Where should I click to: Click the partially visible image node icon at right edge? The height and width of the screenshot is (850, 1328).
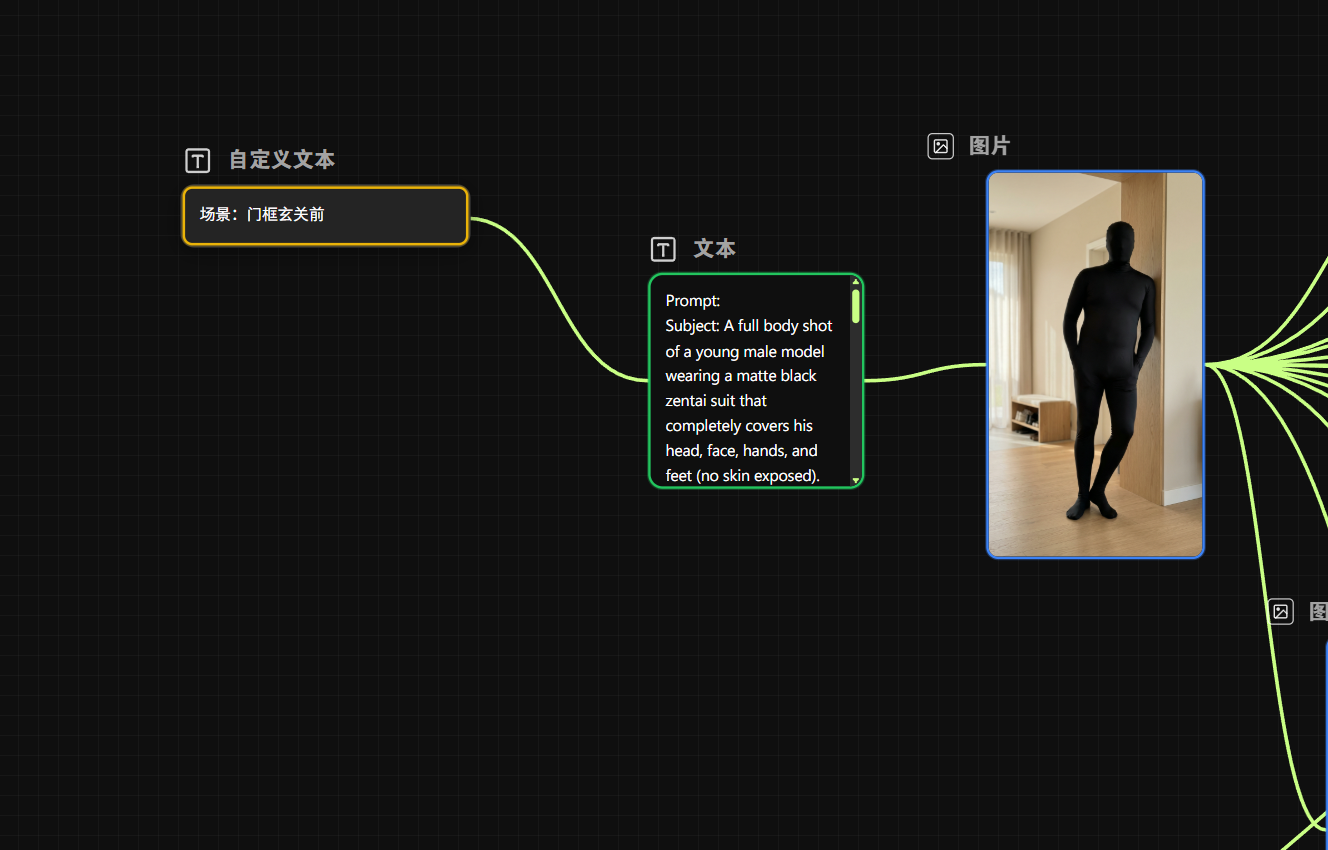pos(1280,611)
